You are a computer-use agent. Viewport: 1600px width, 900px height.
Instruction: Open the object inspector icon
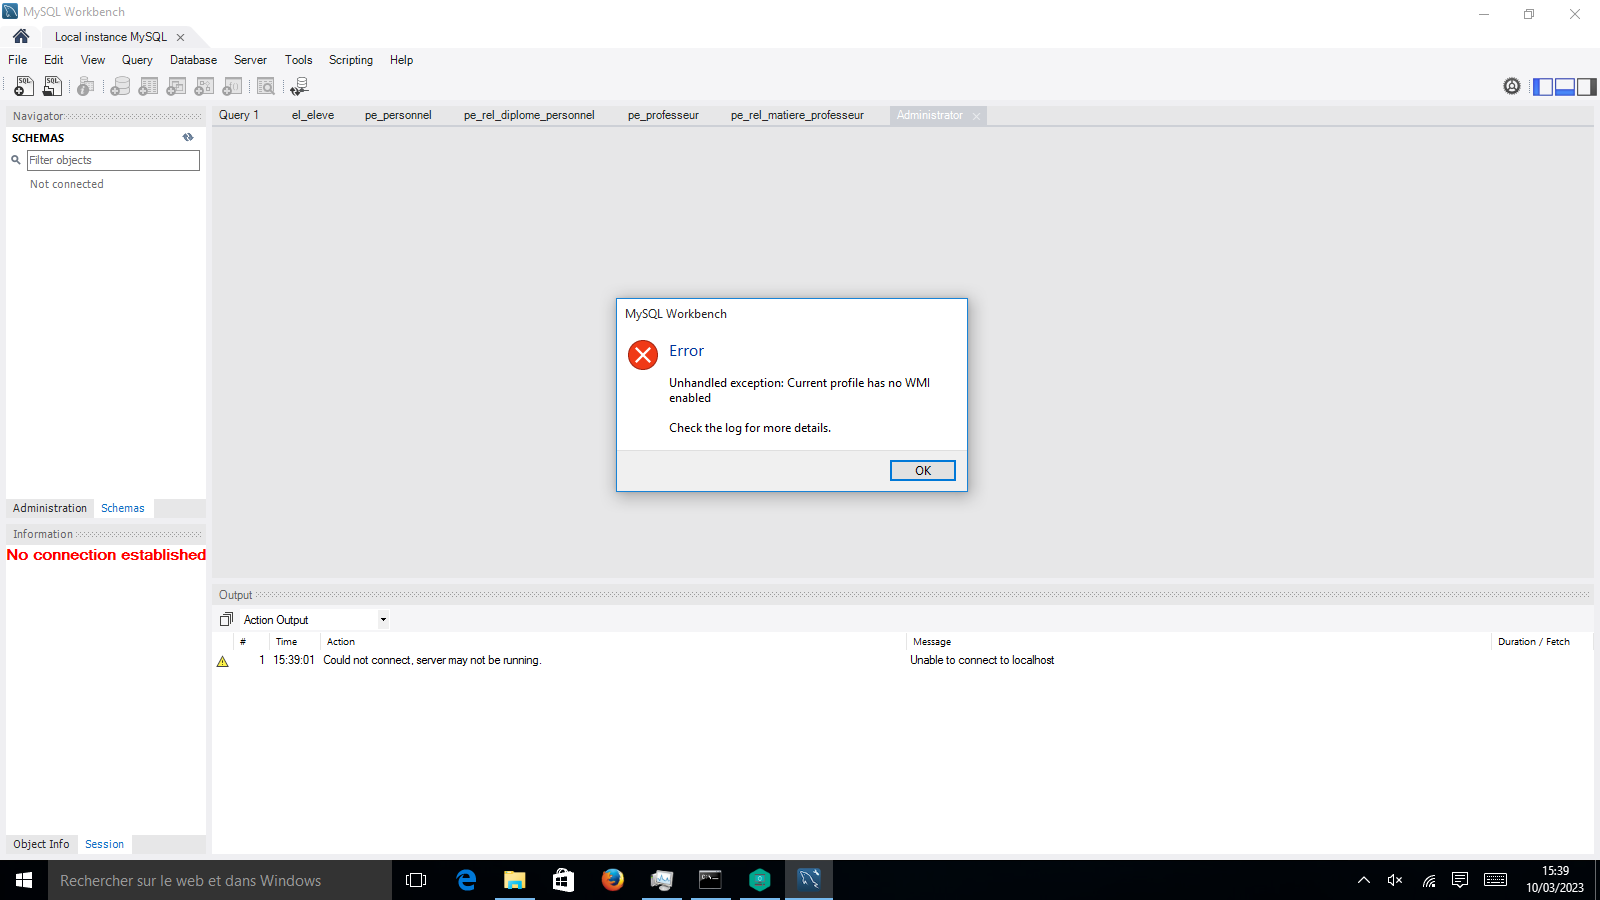coord(86,87)
